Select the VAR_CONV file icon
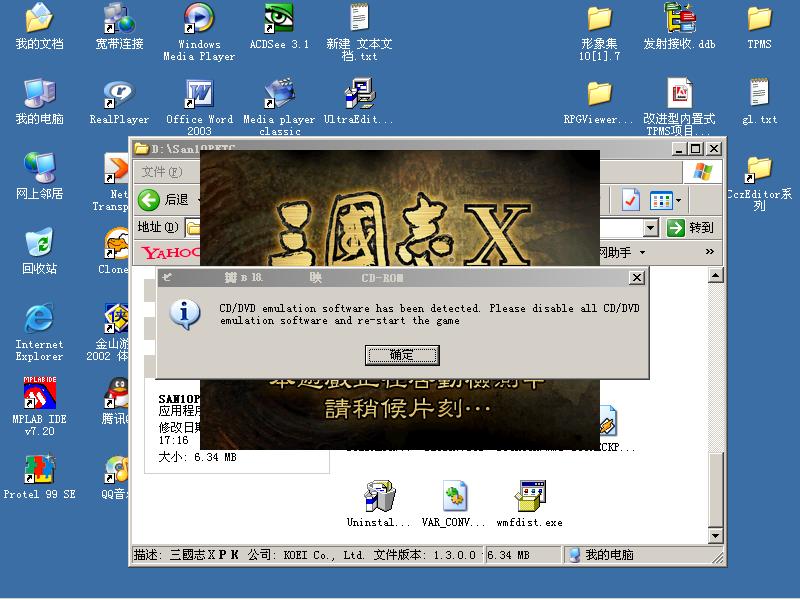800x600 pixels. pos(456,497)
